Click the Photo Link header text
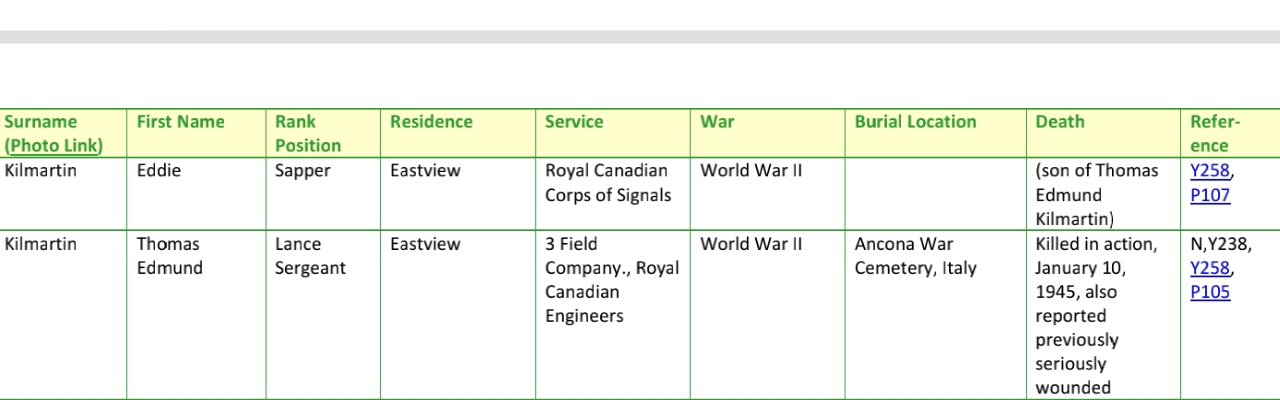 pos(54,146)
